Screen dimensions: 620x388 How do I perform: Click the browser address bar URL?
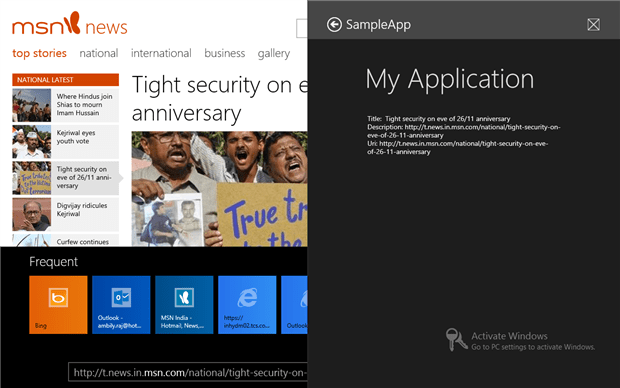(x=188, y=372)
